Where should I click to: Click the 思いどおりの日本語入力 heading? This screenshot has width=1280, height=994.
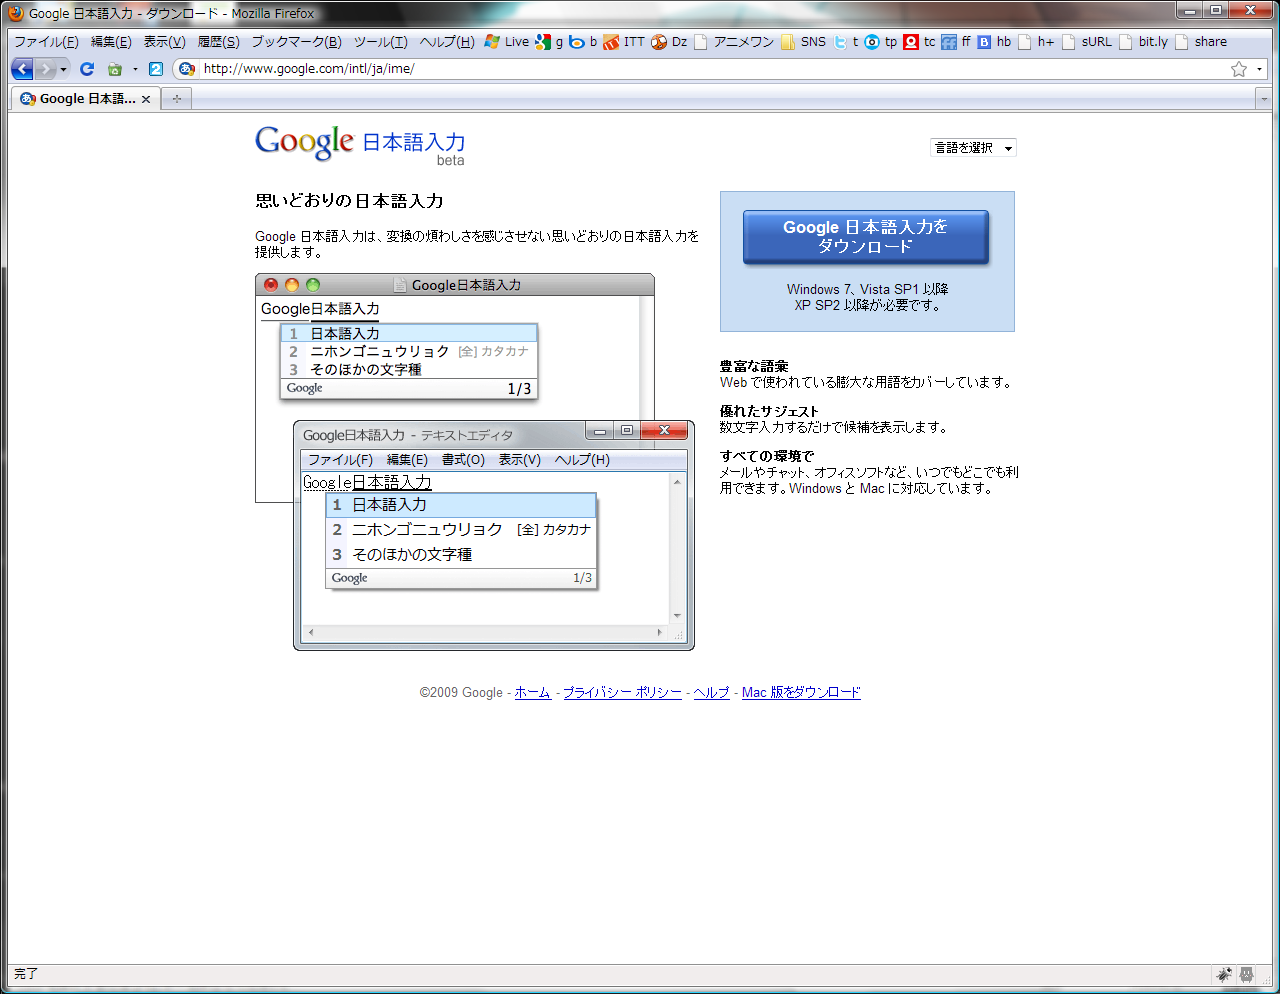(349, 201)
